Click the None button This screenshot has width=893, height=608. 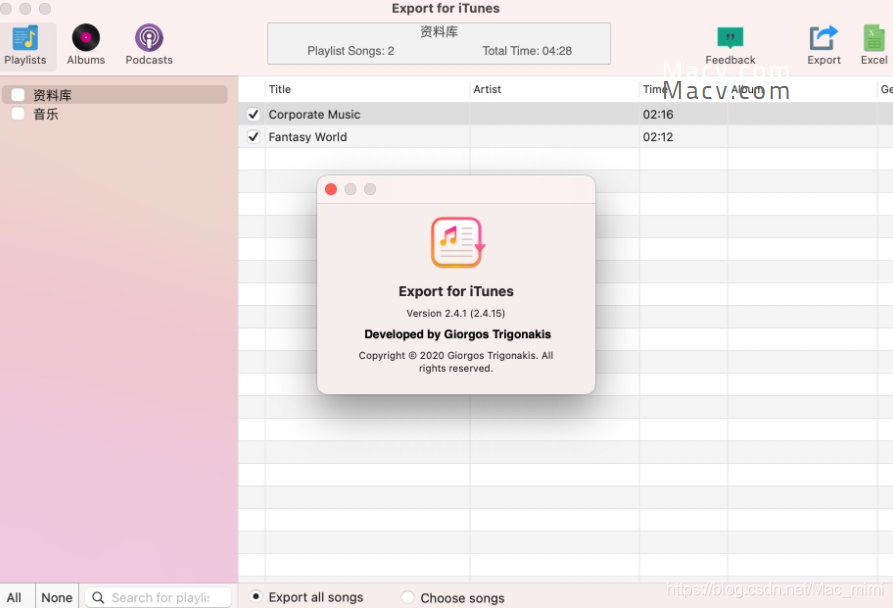coord(57,597)
